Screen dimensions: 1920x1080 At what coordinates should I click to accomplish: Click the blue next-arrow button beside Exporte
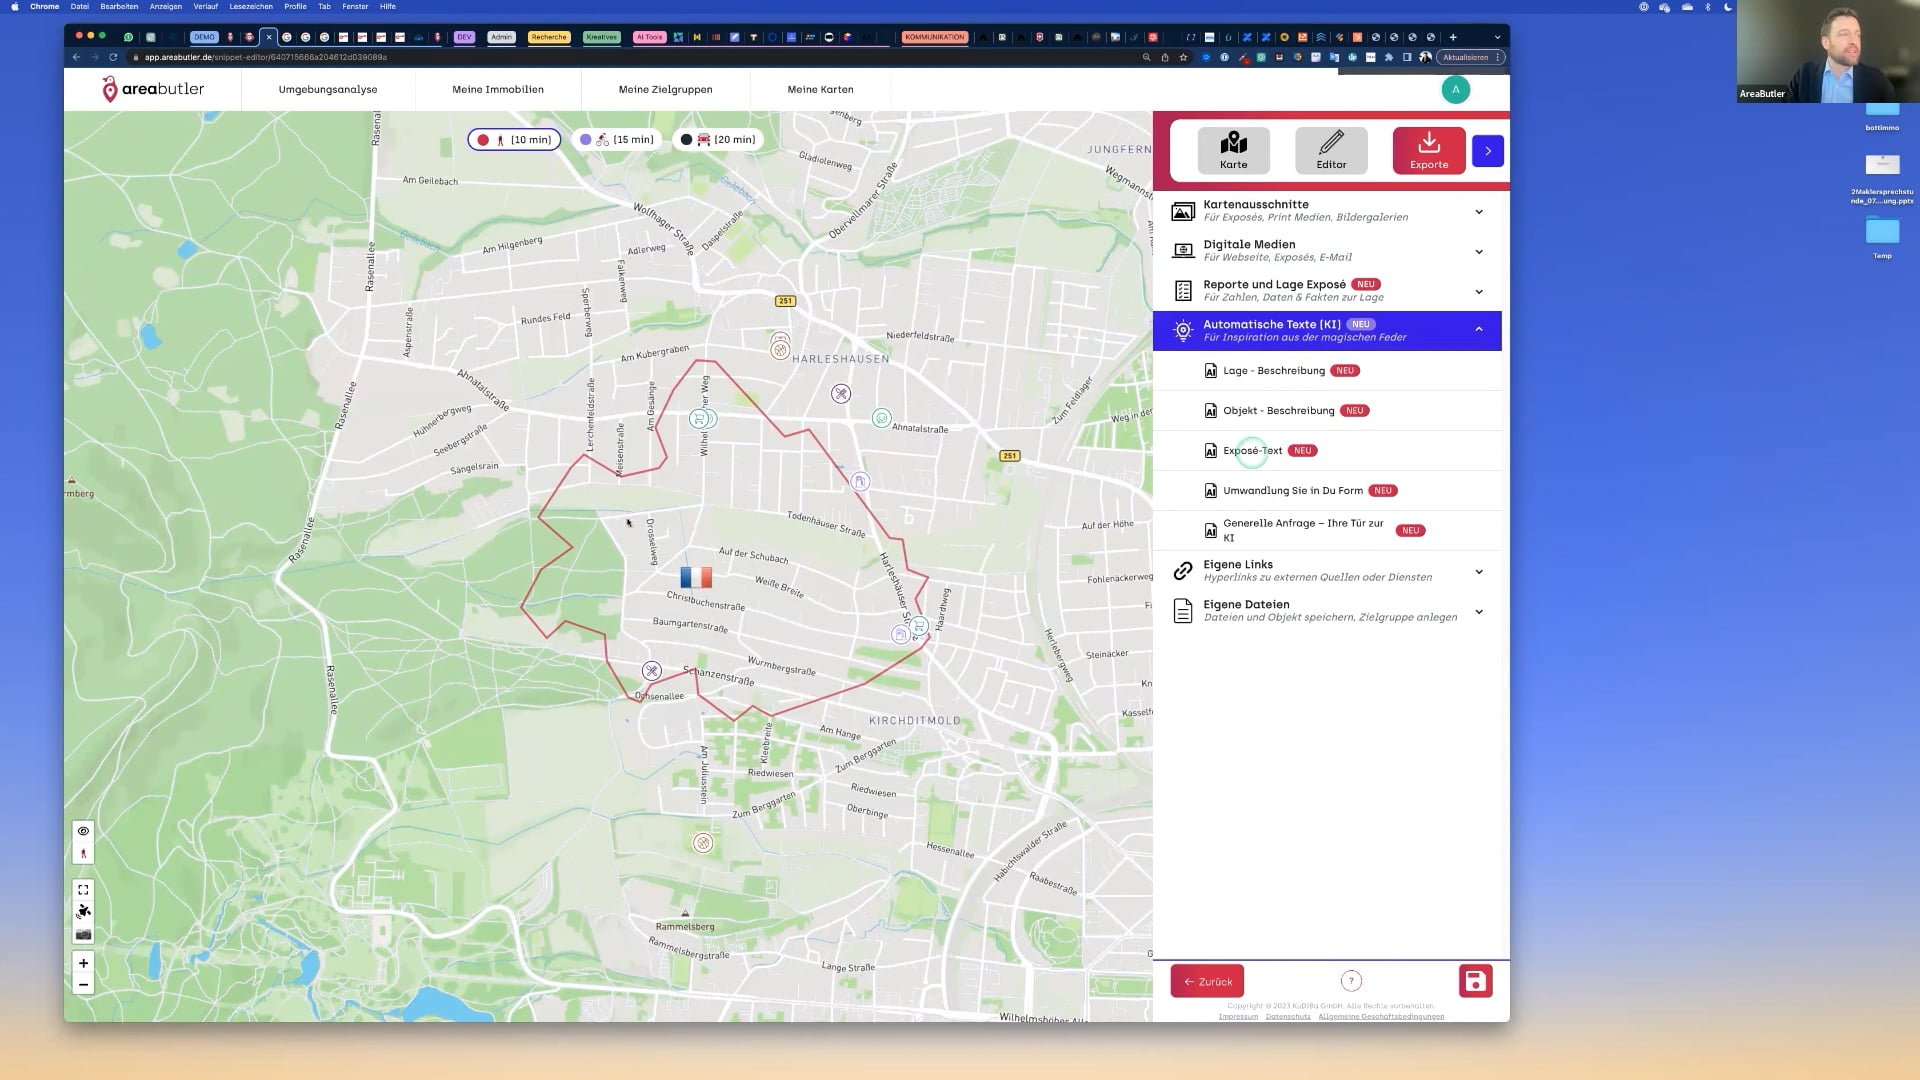pyautogui.click(x=1488, y=151)
